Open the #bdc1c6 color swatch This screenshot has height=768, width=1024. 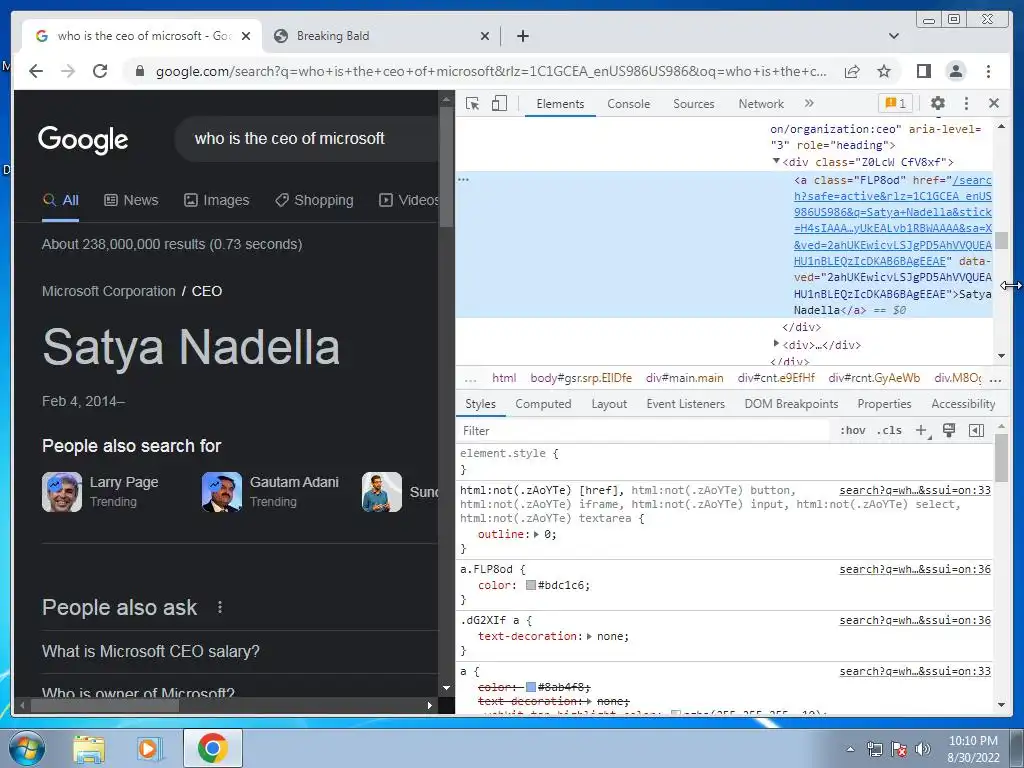tap(531, 585)
